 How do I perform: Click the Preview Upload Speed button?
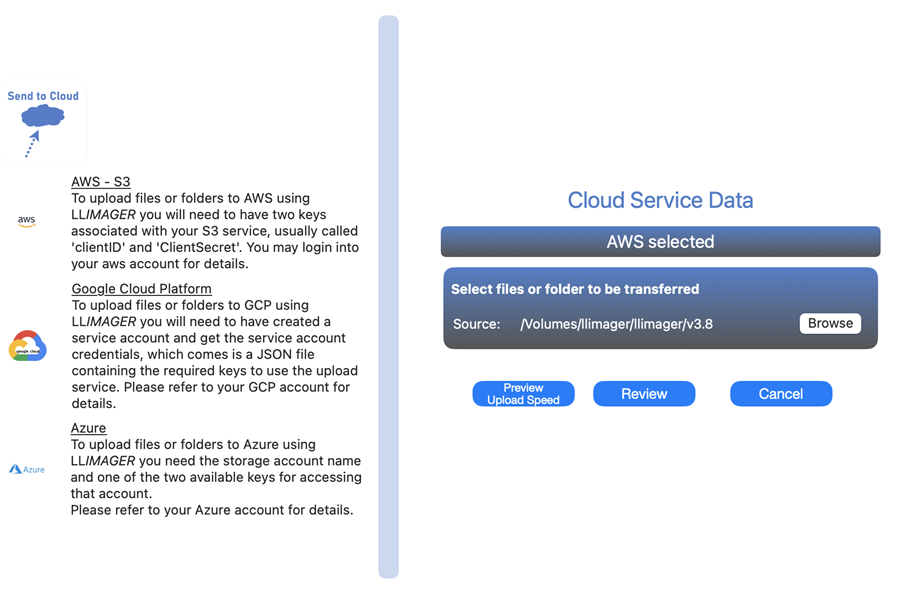click(523, 393)
